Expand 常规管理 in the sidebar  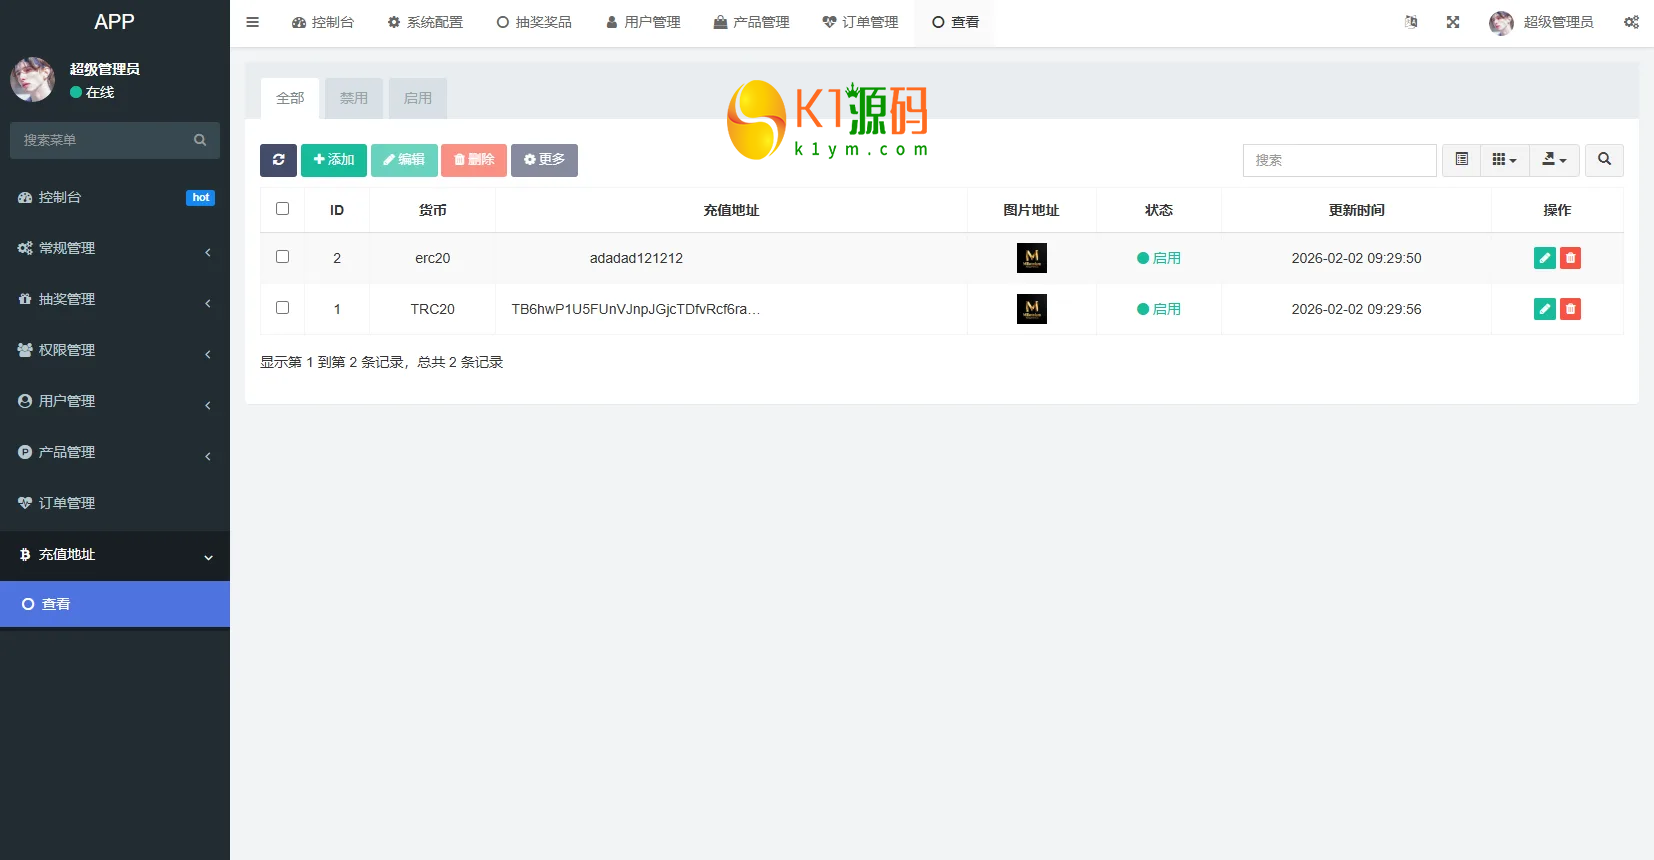[115, 248]
